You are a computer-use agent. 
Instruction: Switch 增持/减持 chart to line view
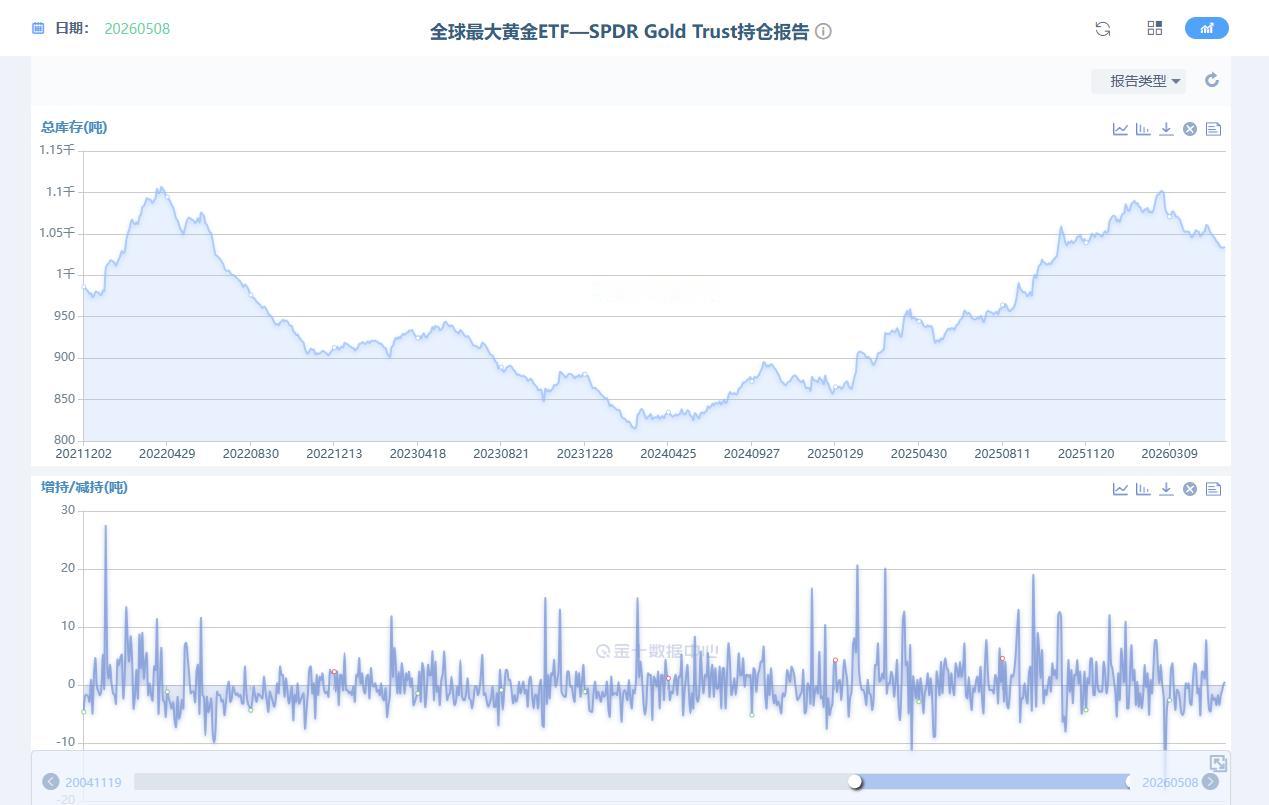click(1120, 489)
